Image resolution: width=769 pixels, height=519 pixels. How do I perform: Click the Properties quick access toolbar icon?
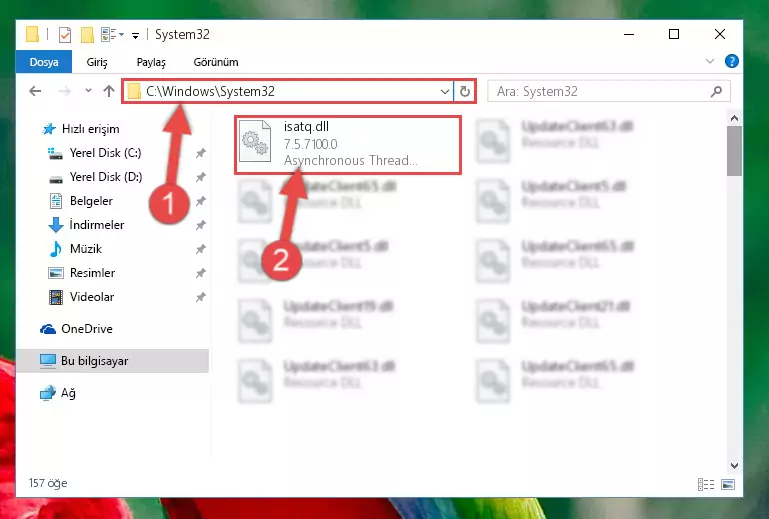[64, 34]
